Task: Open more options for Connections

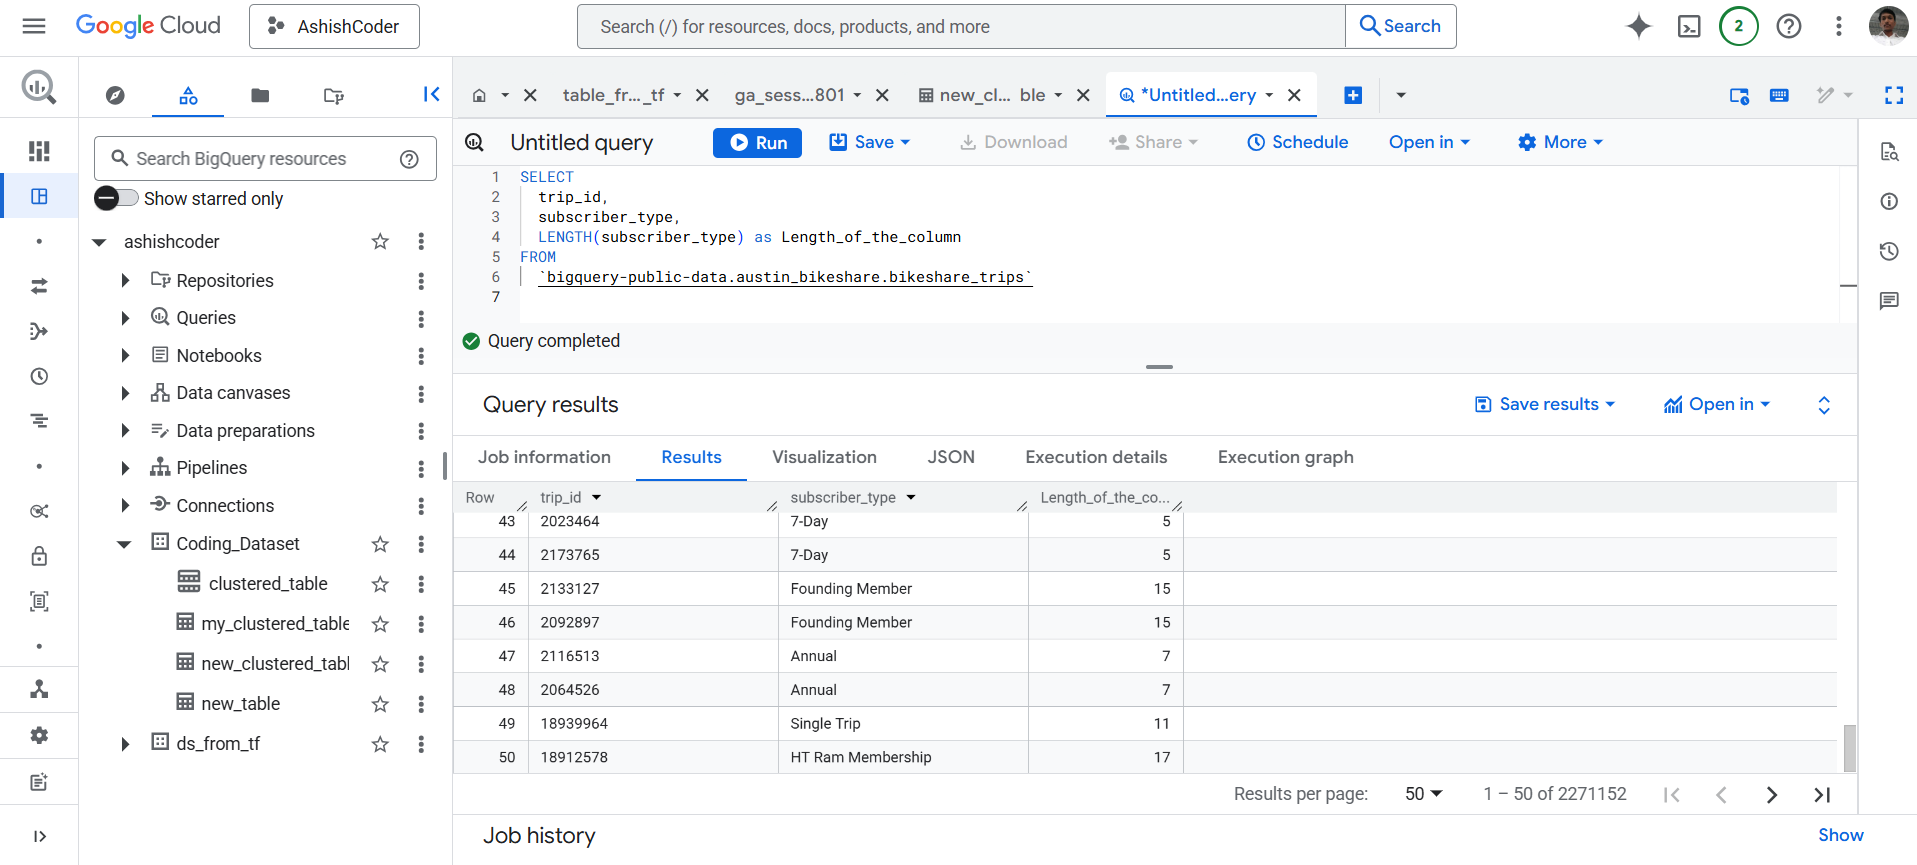Action: coord(421,506)
